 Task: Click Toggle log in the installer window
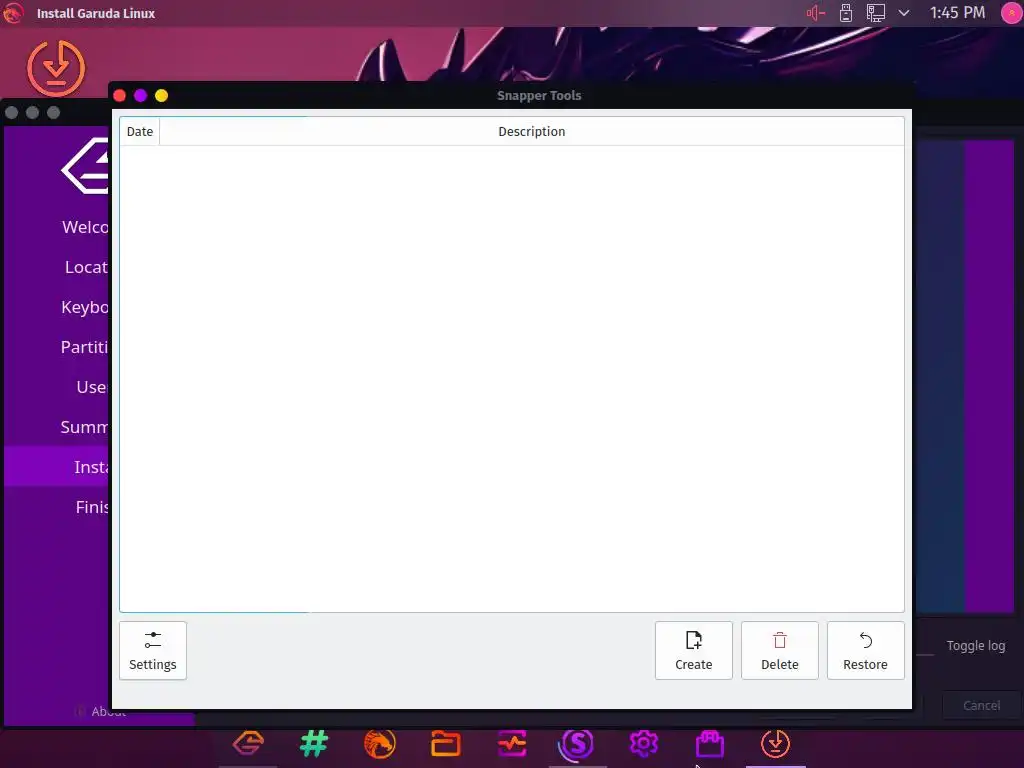(x=976, y=645)
